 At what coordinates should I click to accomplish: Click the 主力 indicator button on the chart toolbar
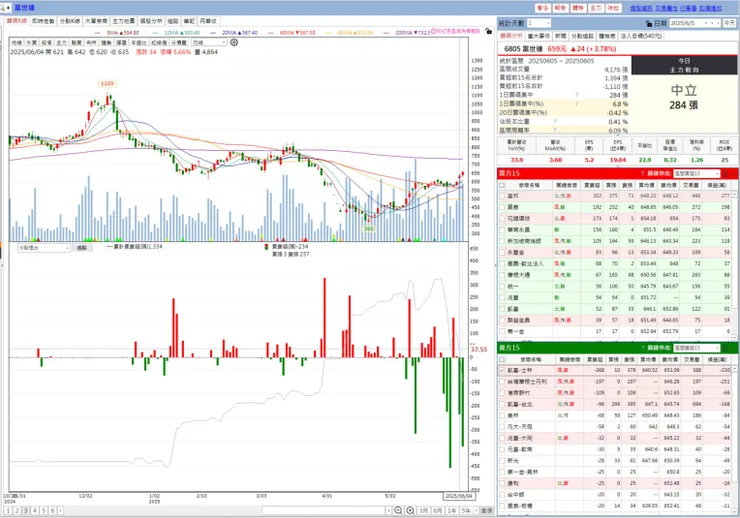click(x=61, y=42)
